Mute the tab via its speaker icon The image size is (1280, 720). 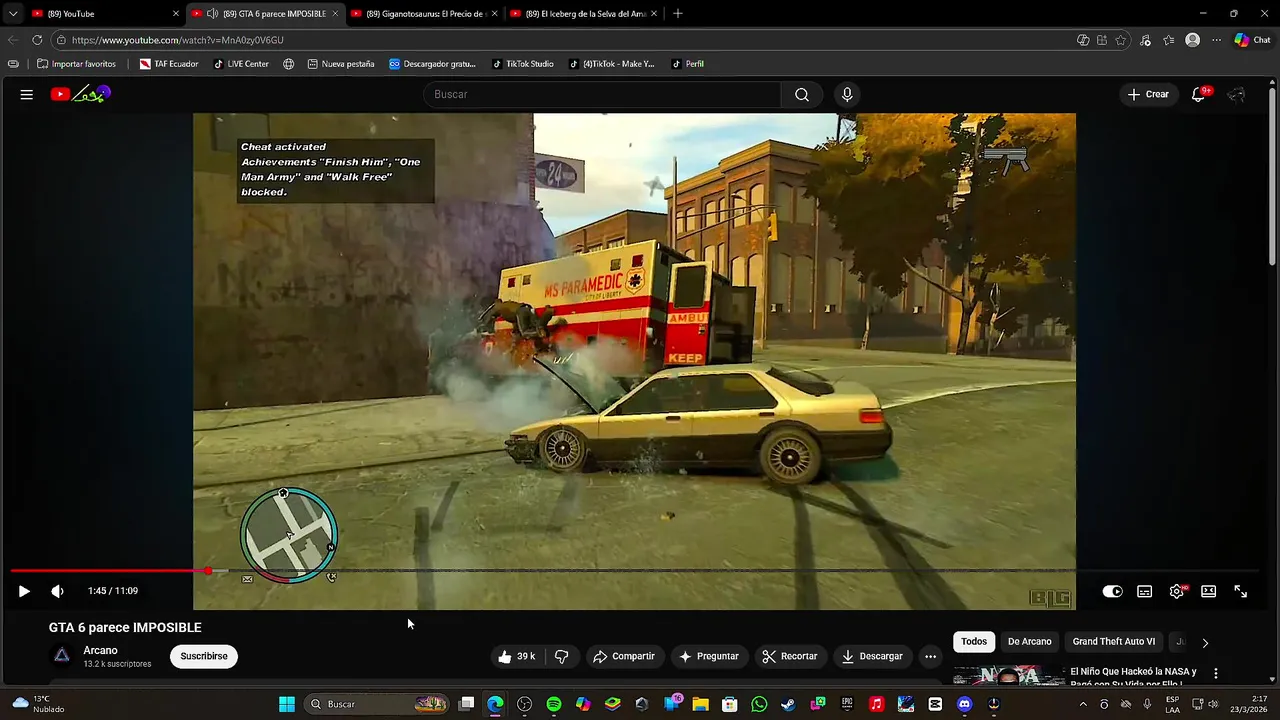click(x=213, y=14)
